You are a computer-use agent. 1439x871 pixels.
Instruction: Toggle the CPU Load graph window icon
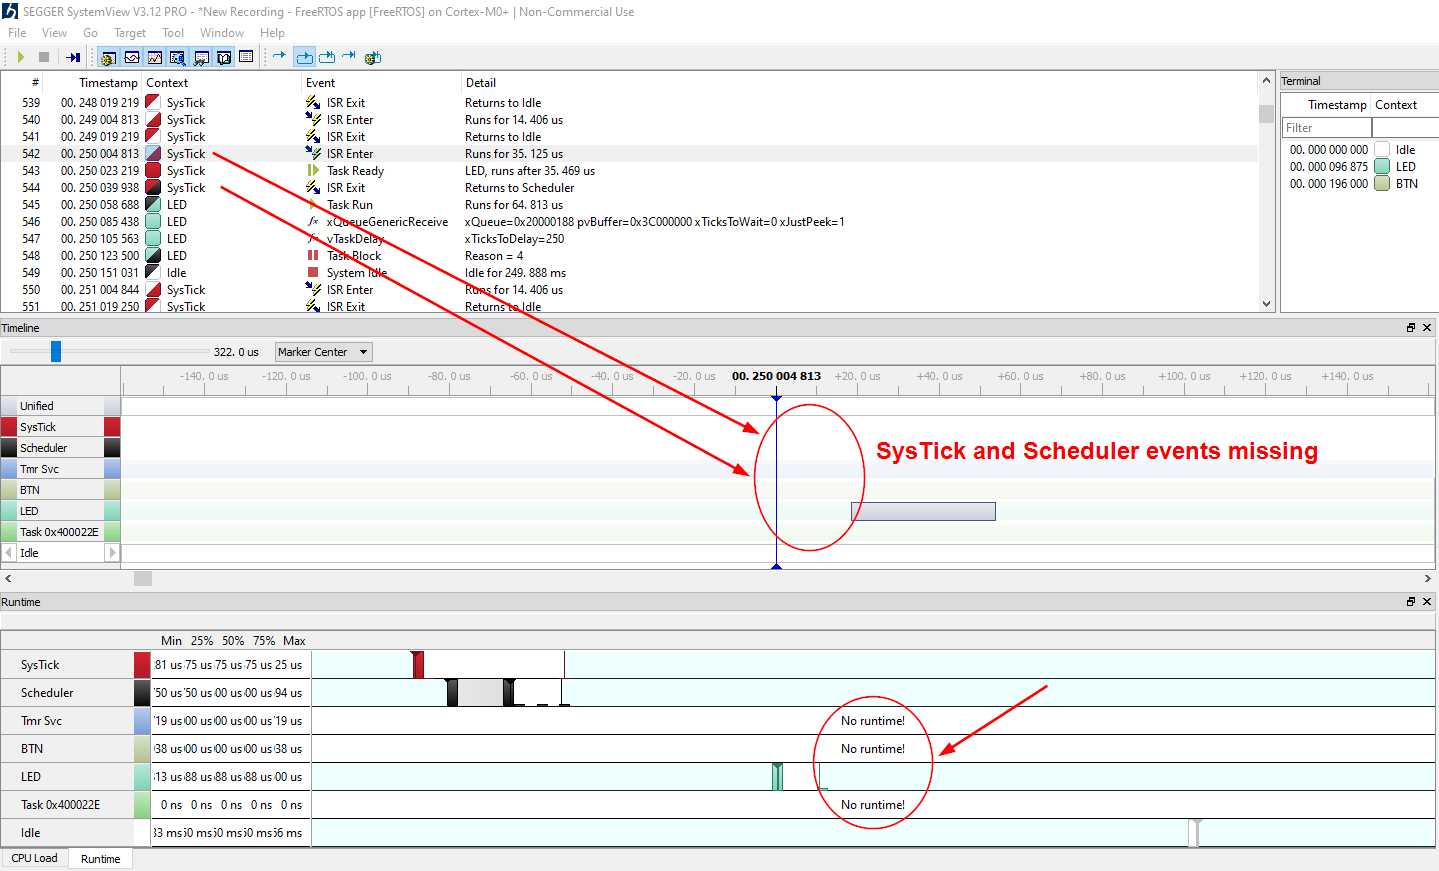[155, 57]
